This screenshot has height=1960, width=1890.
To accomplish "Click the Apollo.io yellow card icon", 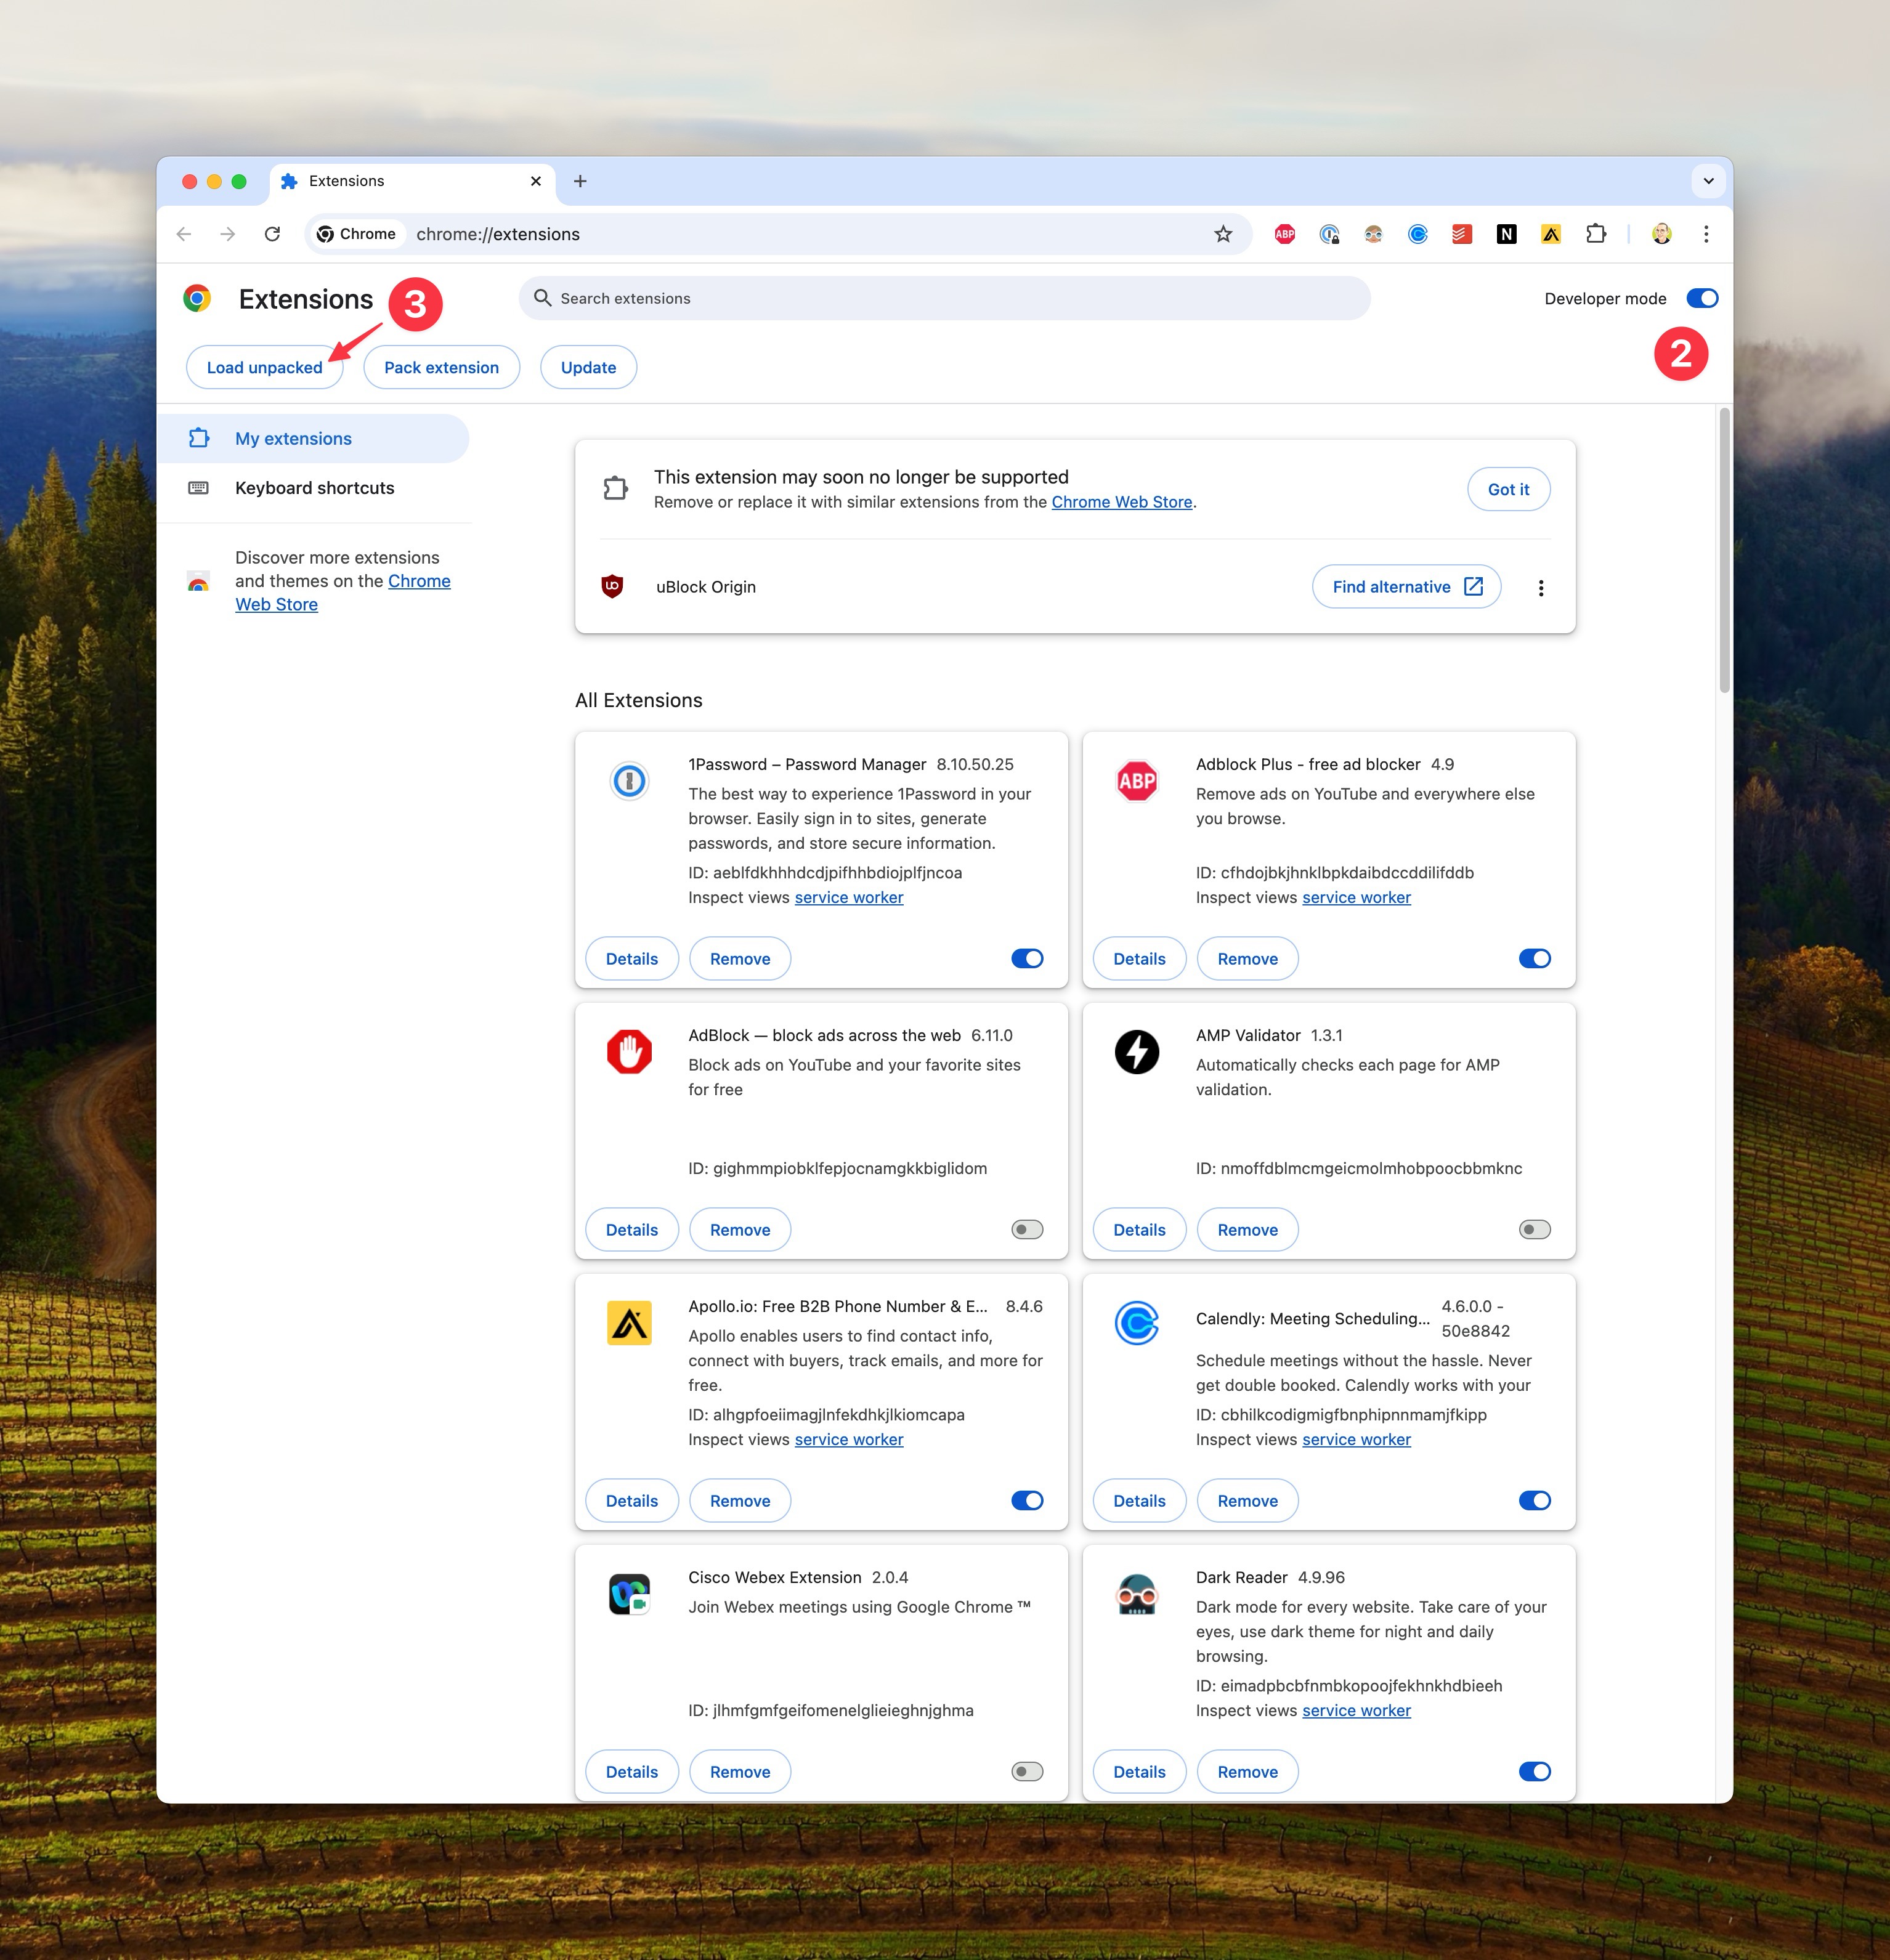I will pos(629,1323).
